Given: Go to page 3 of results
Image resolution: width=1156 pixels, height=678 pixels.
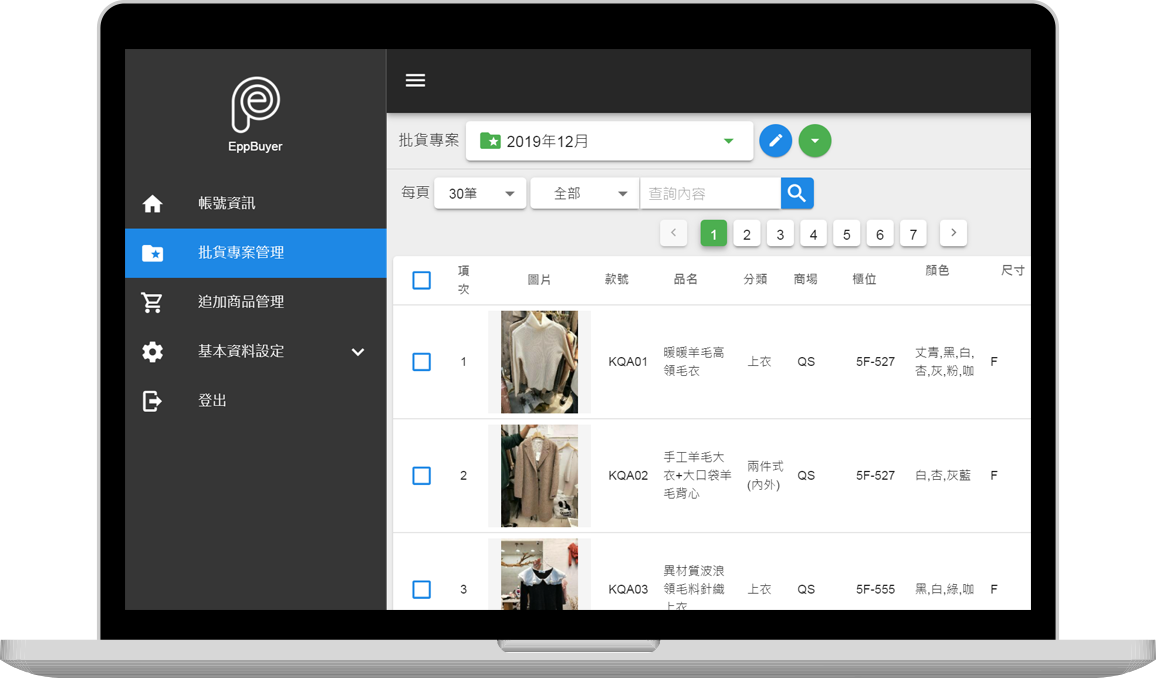Looking at the screenshot, I should (780, 234).
